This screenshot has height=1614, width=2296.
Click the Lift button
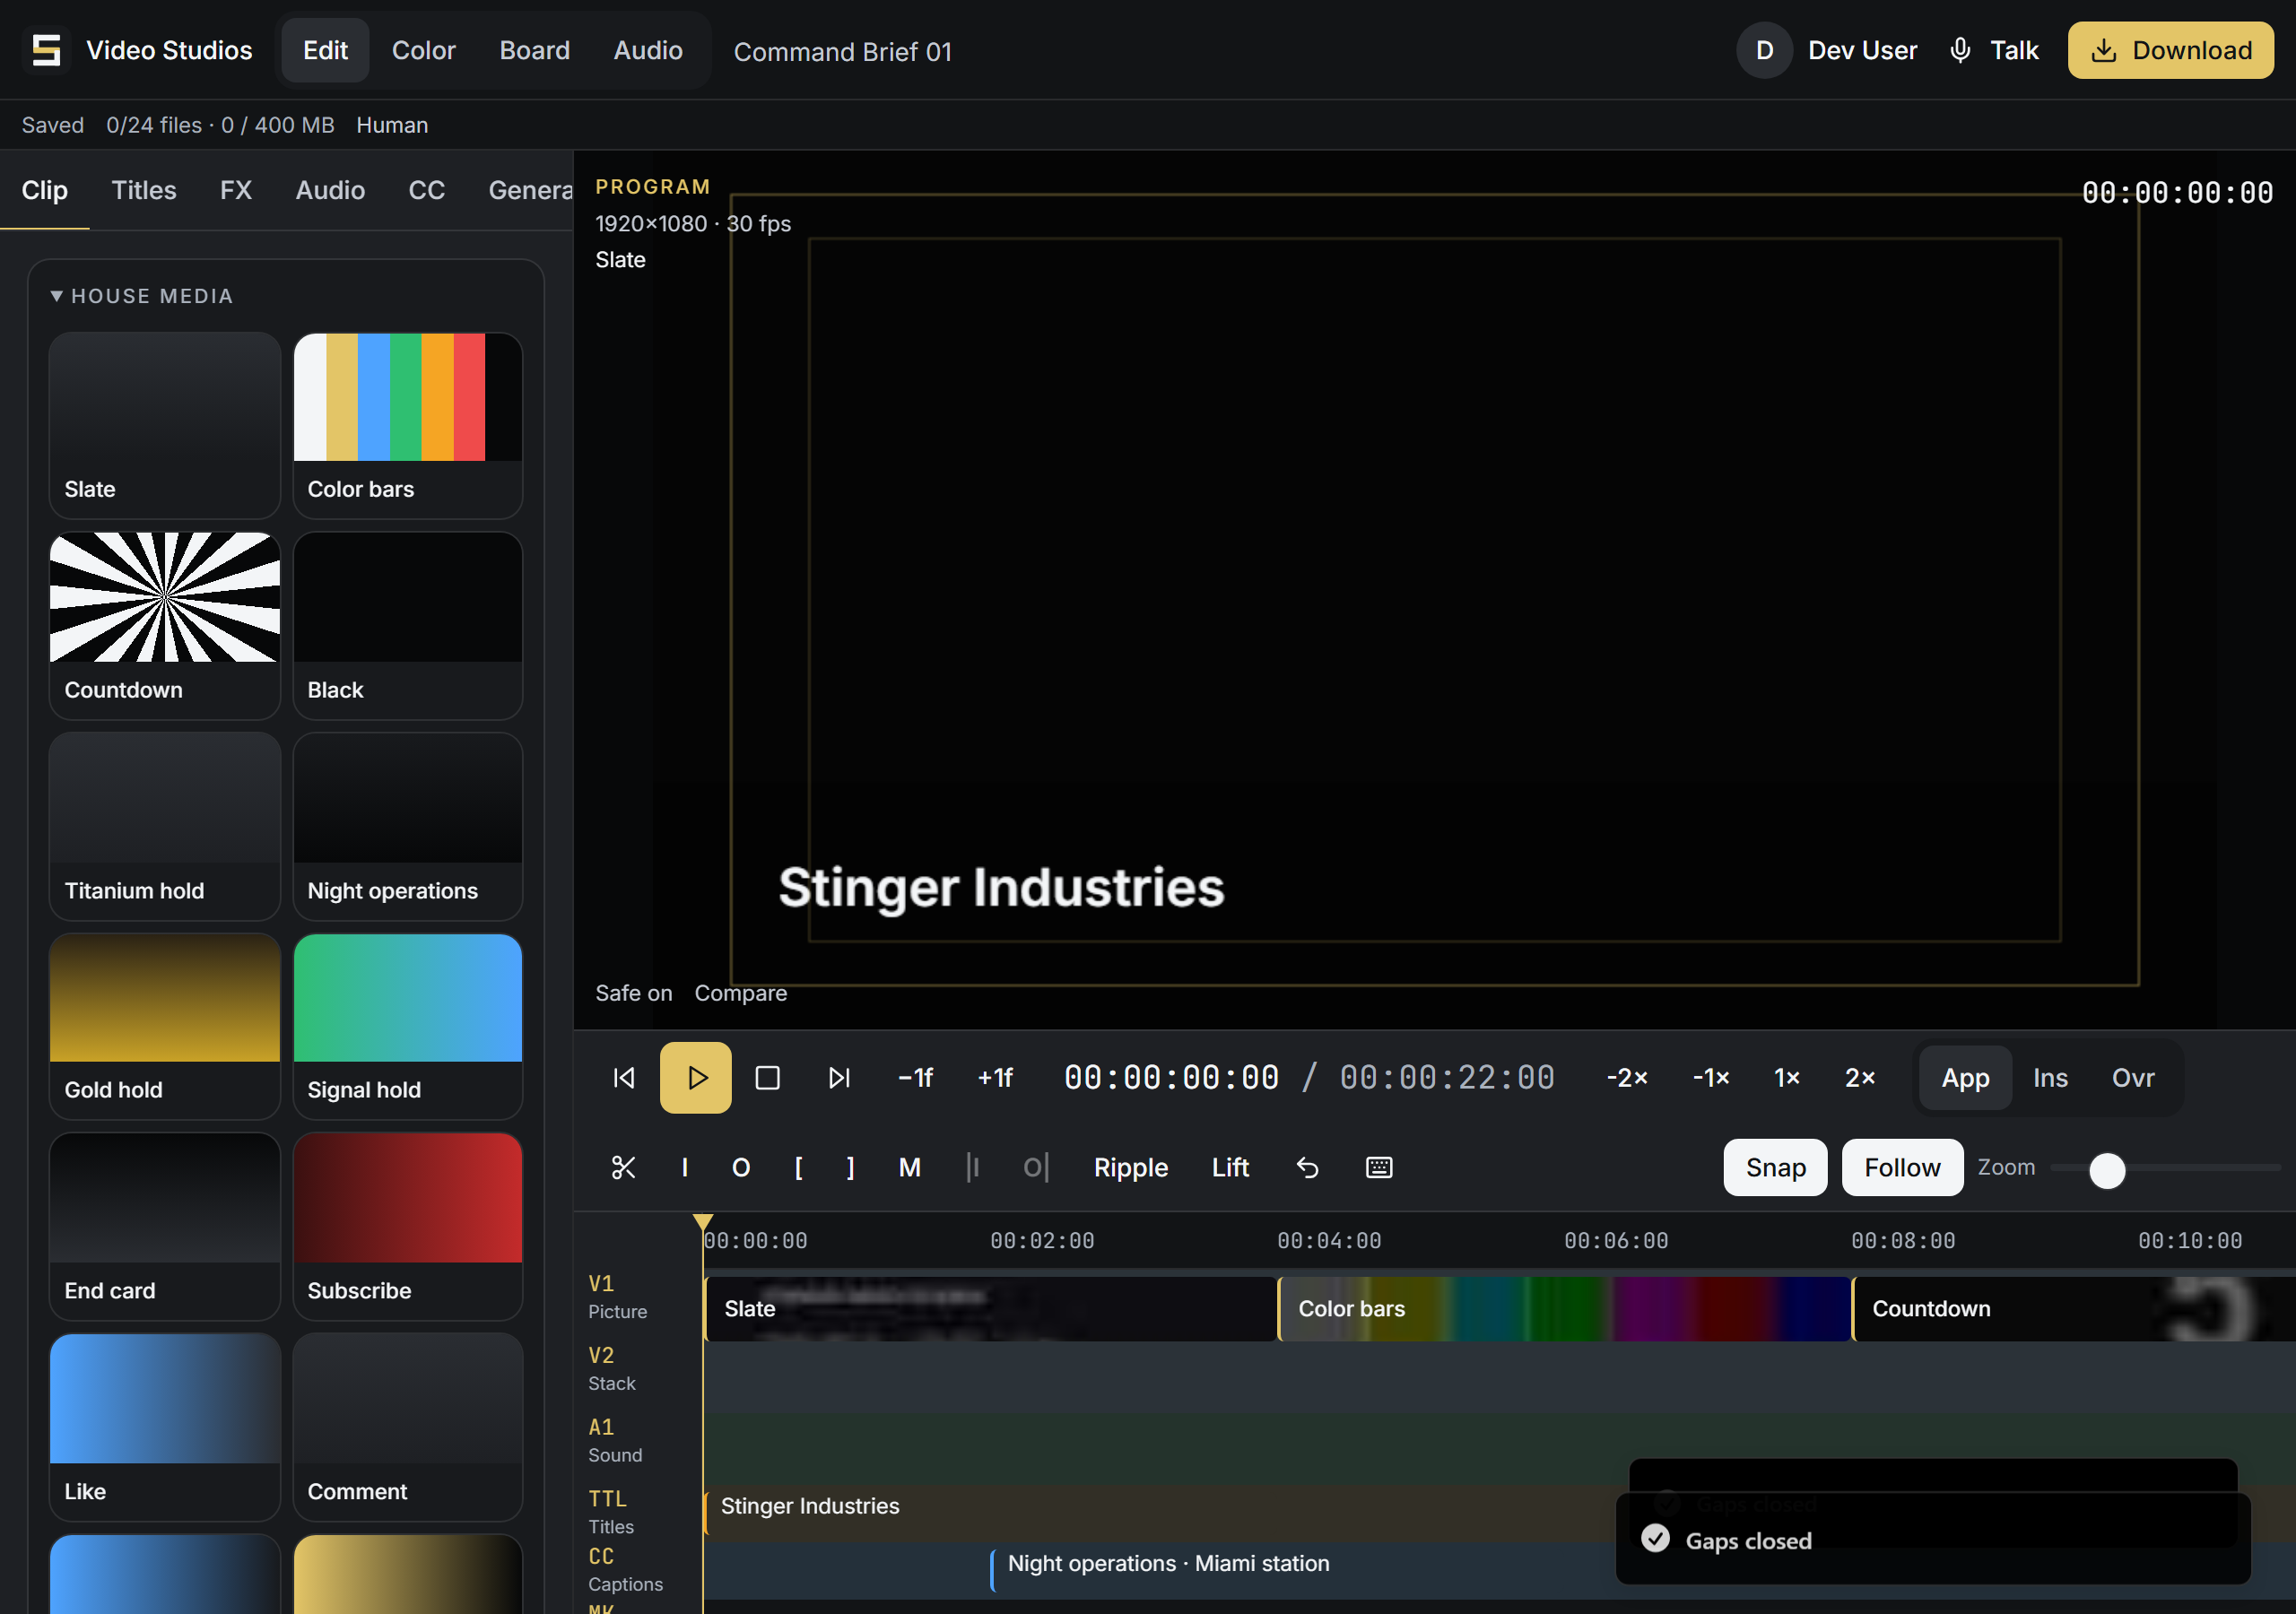pos(1230,1167)
